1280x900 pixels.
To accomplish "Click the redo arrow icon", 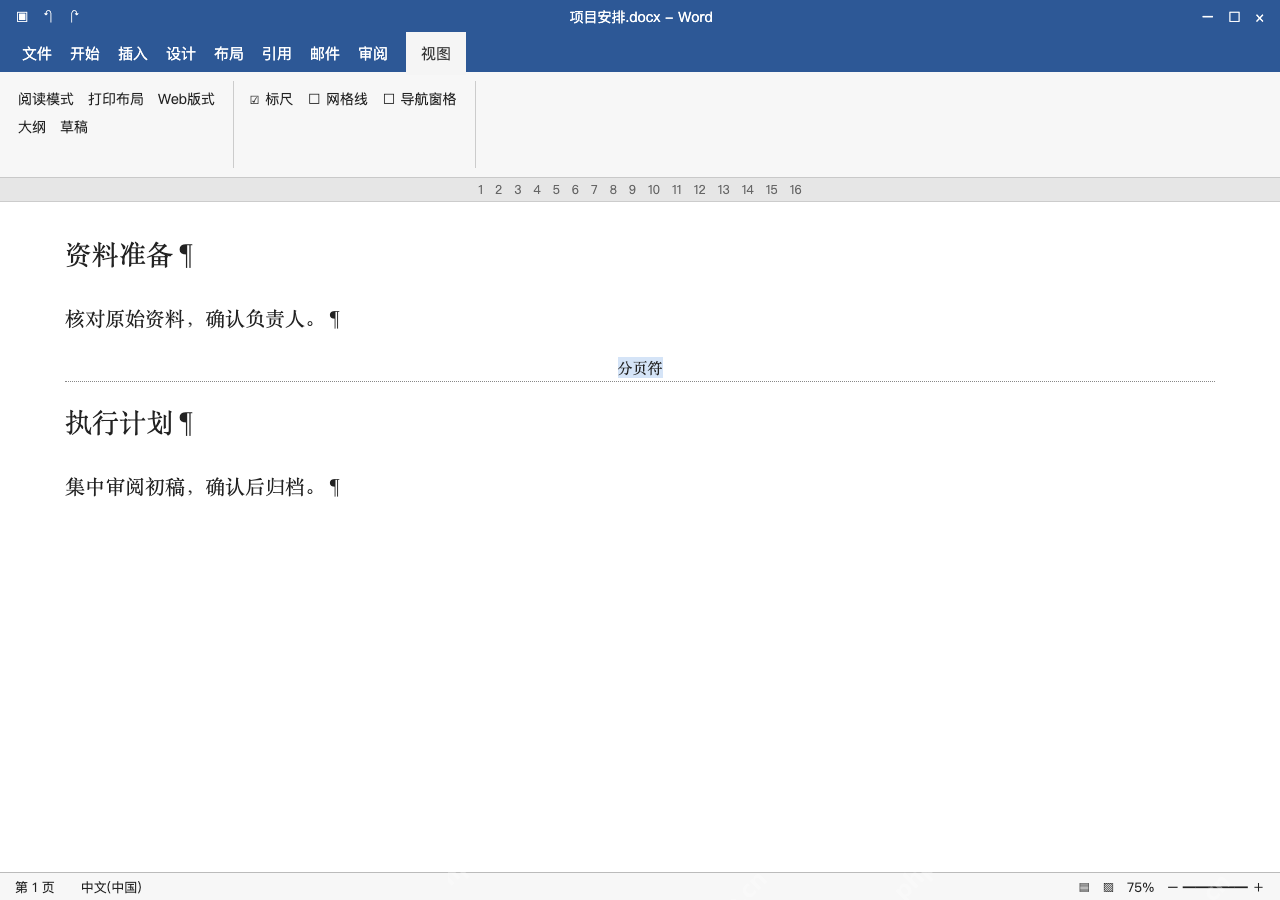I will point(74,17).
